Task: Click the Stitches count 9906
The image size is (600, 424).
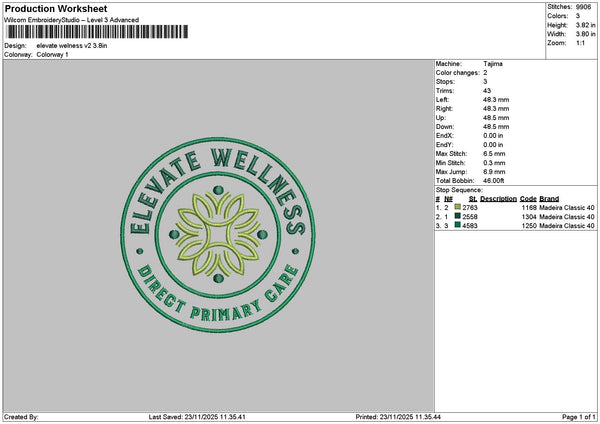Action: (583, 7)
